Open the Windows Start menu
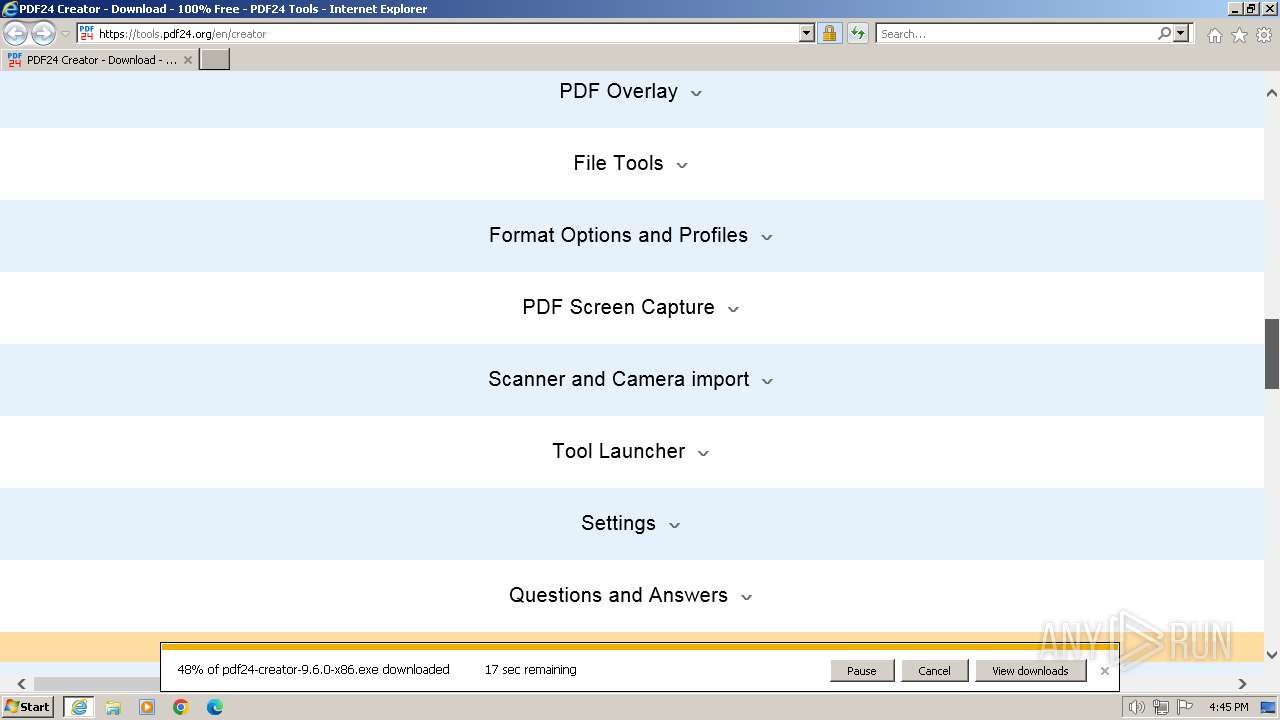Screen dimensions: 1280x720 (x=28, y=707)
